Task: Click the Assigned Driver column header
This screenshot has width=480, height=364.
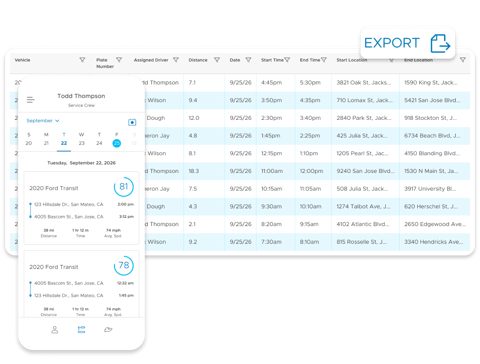Action: pos(151,60)
